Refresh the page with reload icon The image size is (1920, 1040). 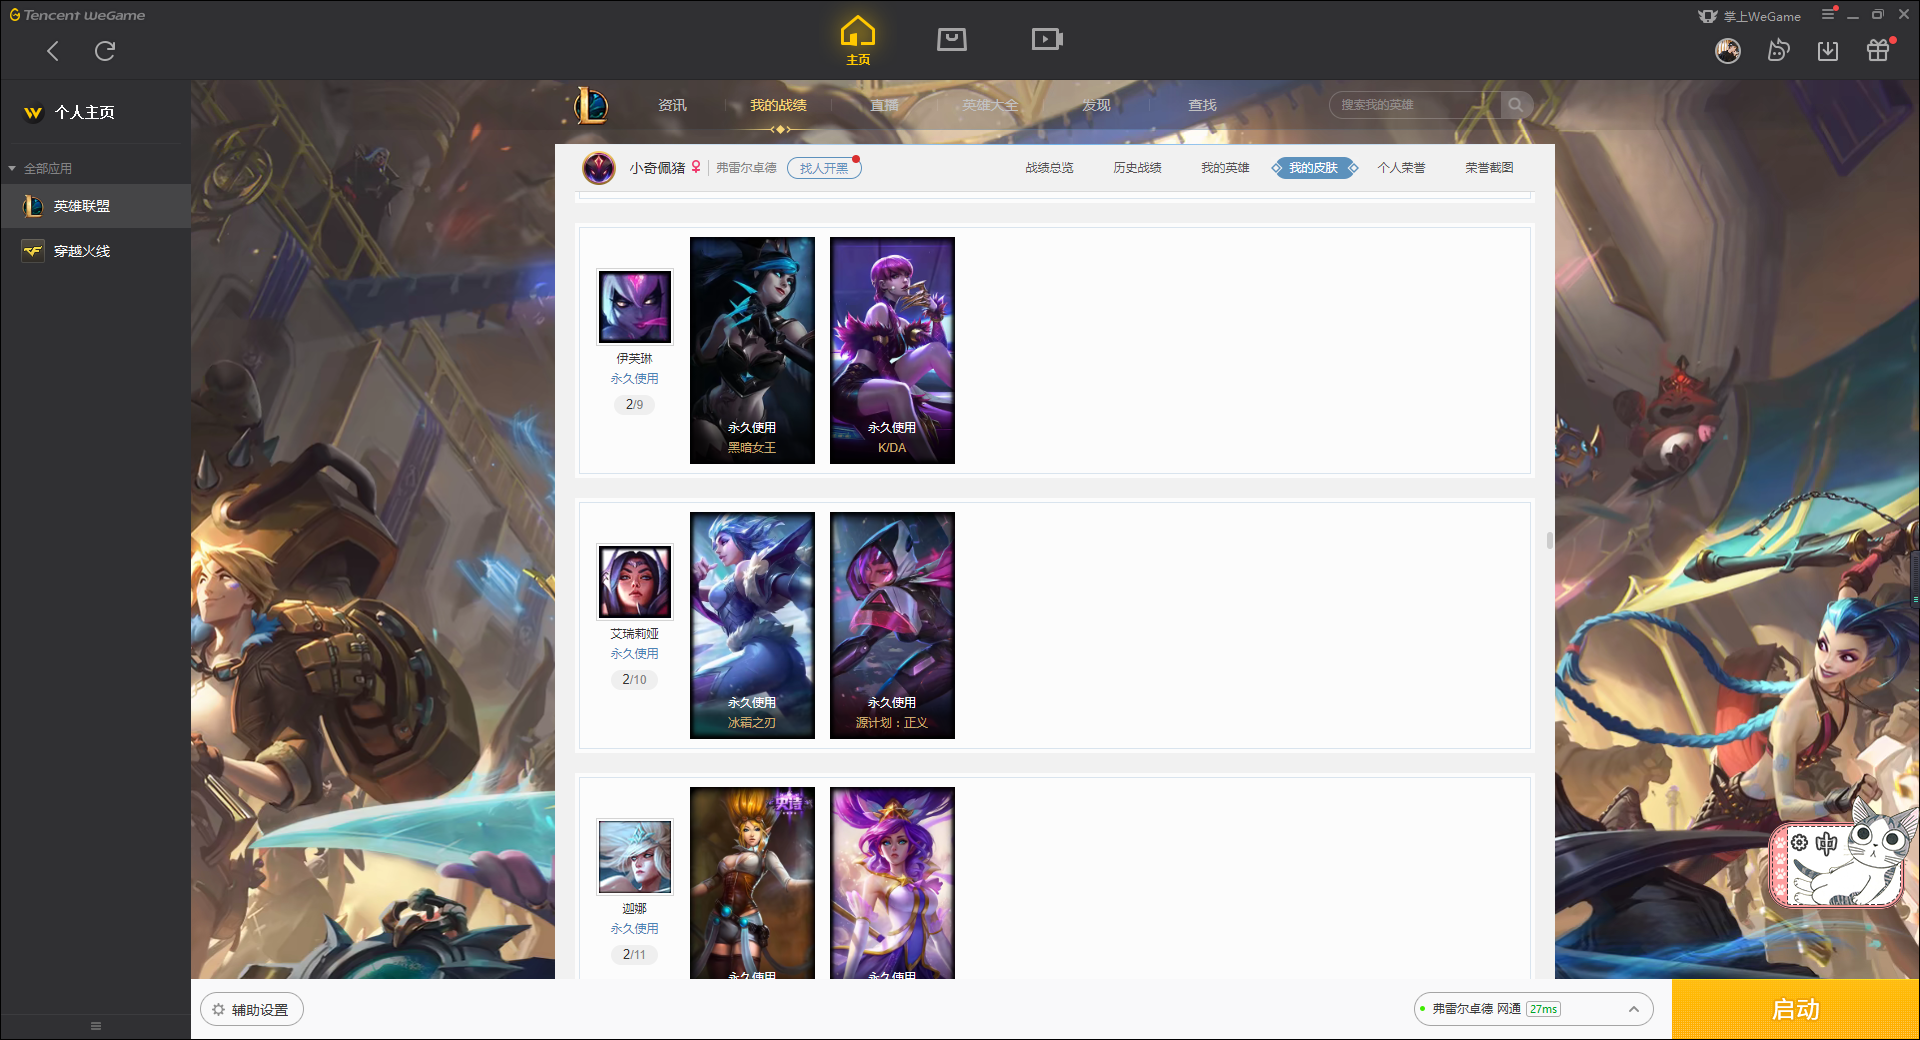point(105,51)
